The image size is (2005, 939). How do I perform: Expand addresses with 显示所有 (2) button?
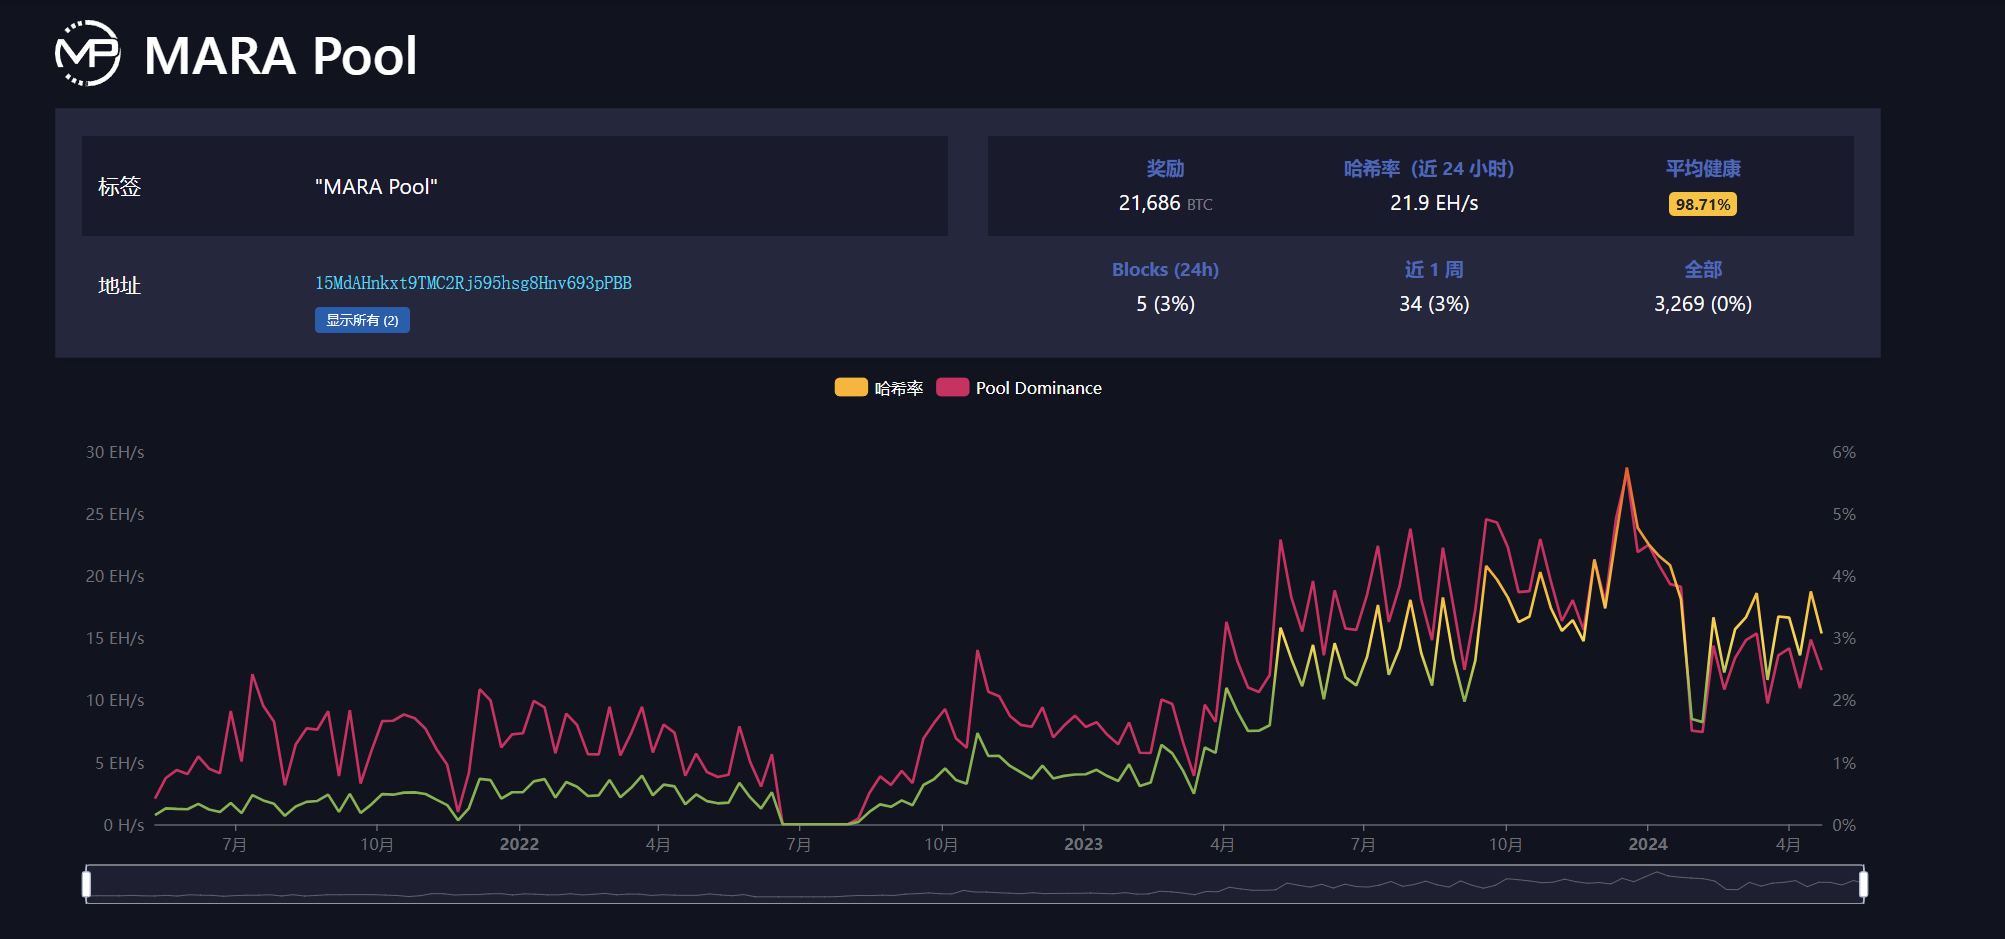[x=362, y=320]
